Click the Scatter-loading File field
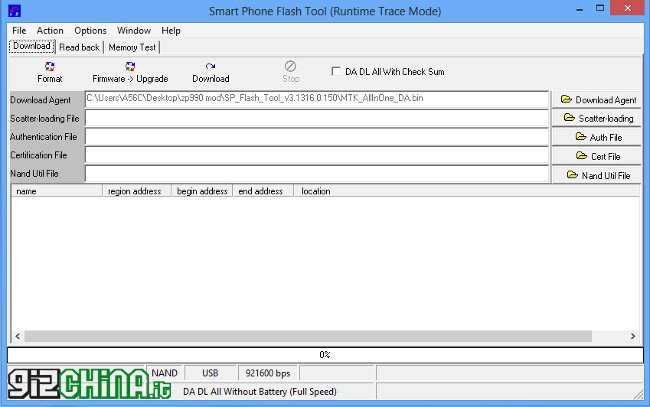The width and height of the screenshot is (650, 407). click(x=317, y=118)
